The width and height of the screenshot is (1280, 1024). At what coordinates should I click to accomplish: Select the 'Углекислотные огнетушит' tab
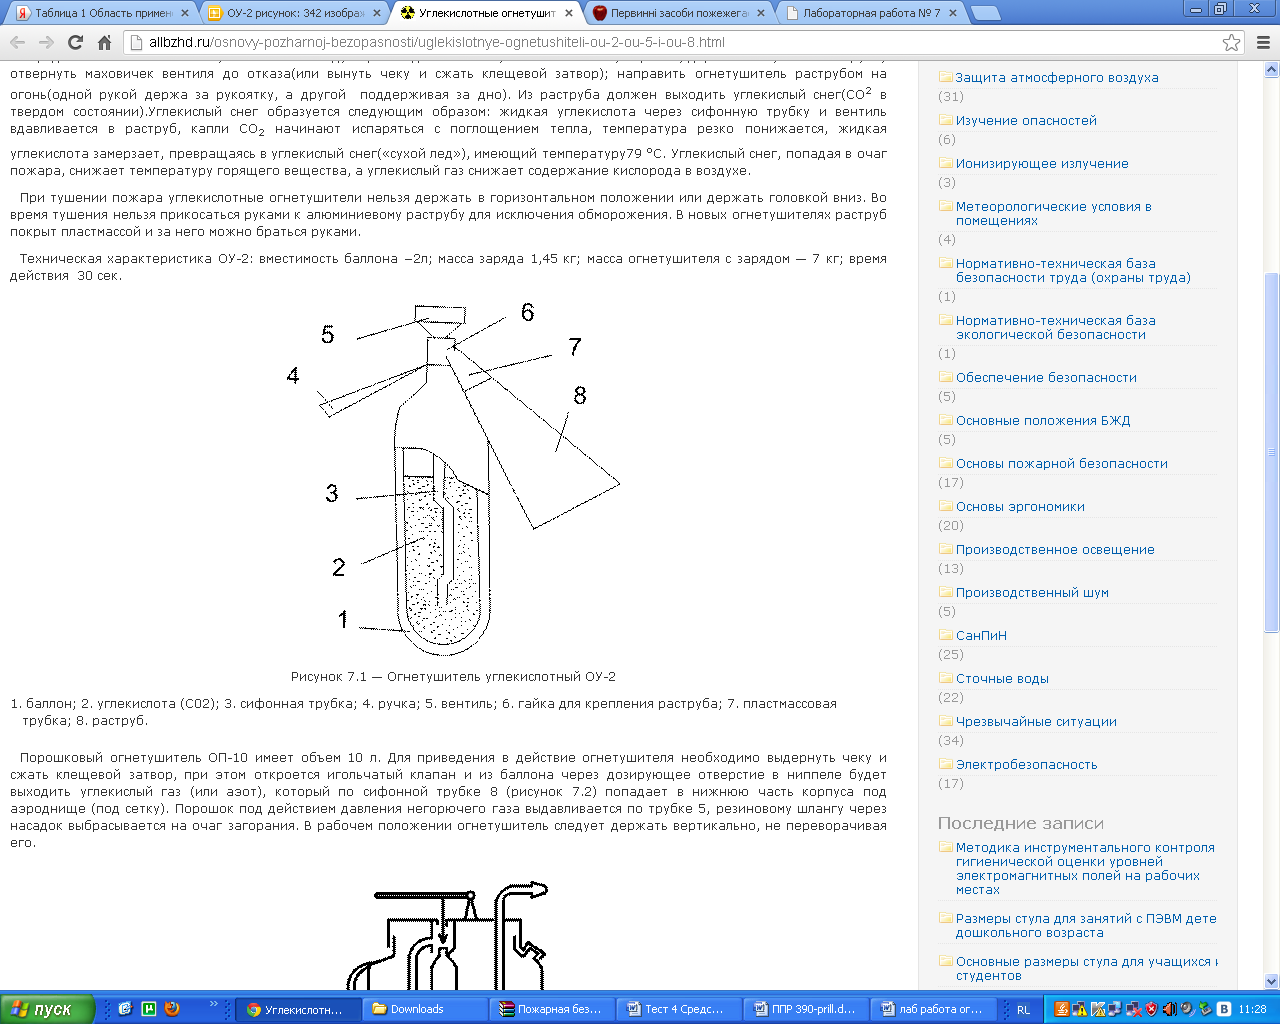point(485,13)
